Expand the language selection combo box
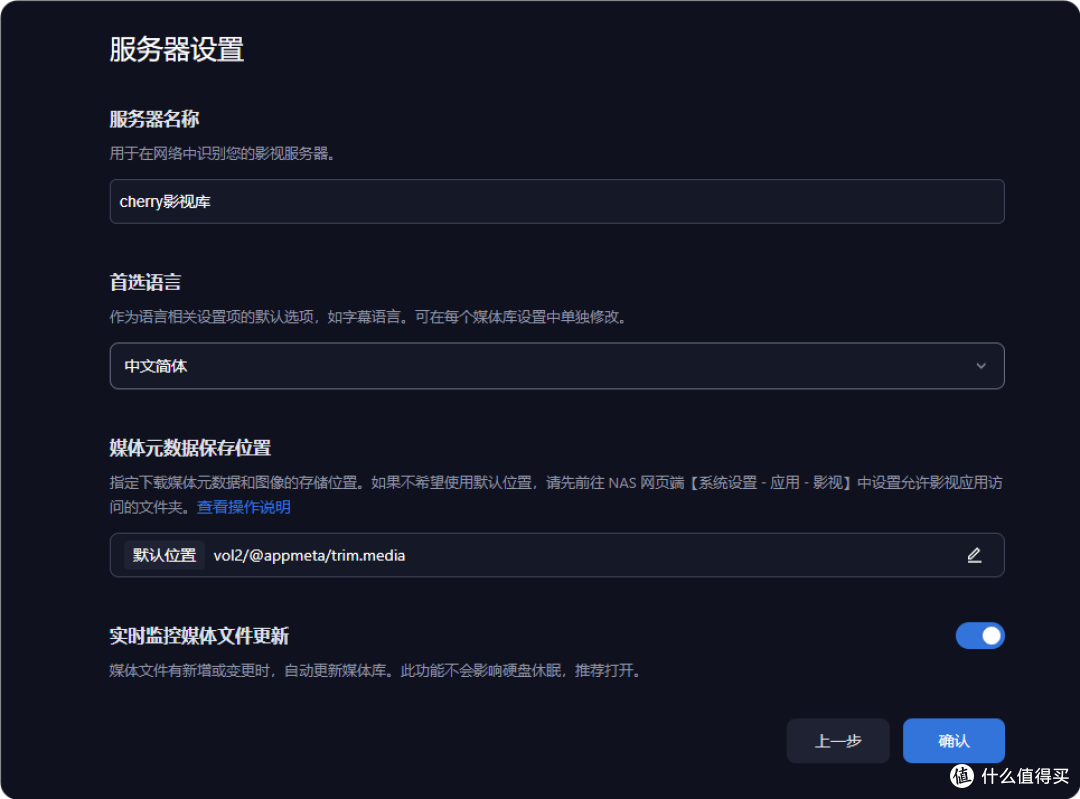Image resolution: width=1080 pixels, height=799 pixels. tap(556, 366)
